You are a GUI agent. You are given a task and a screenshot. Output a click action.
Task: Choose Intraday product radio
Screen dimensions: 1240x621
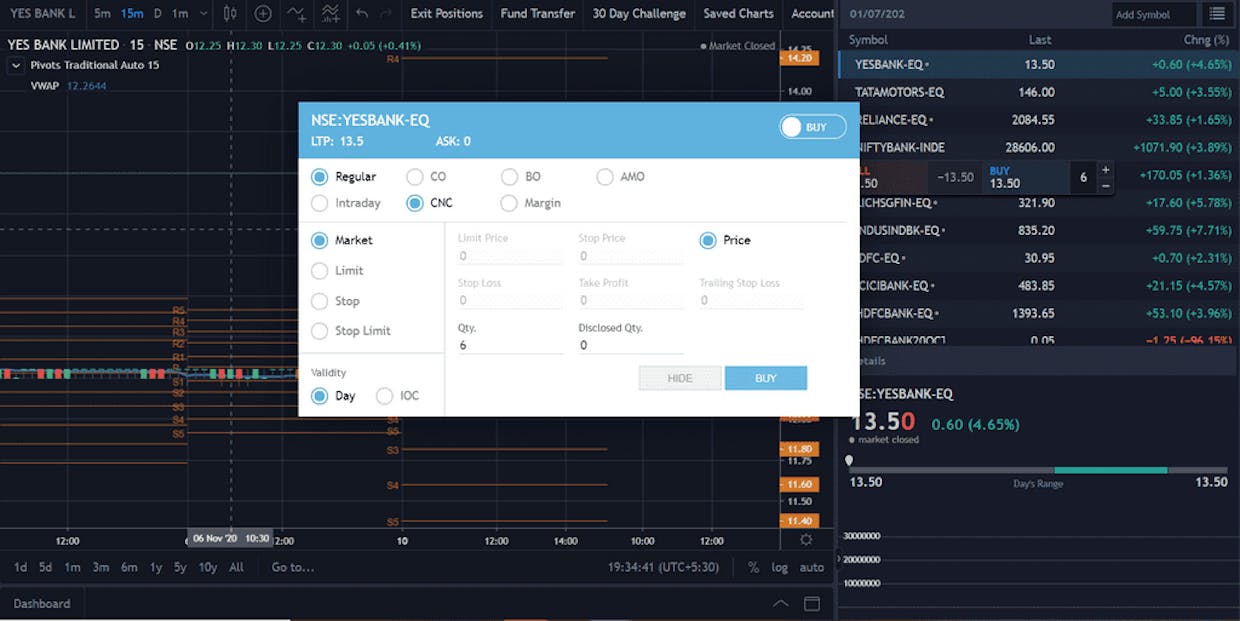pos(319,203)
